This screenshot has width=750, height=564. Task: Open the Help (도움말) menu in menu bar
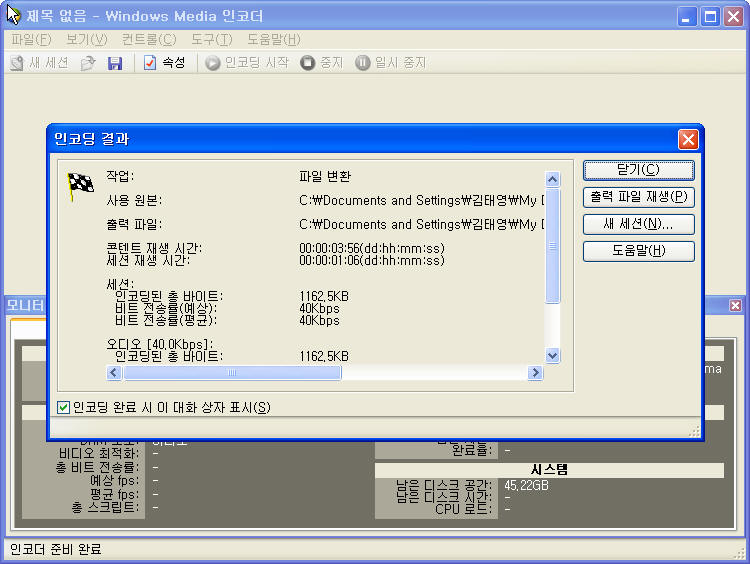click(274, 39)
